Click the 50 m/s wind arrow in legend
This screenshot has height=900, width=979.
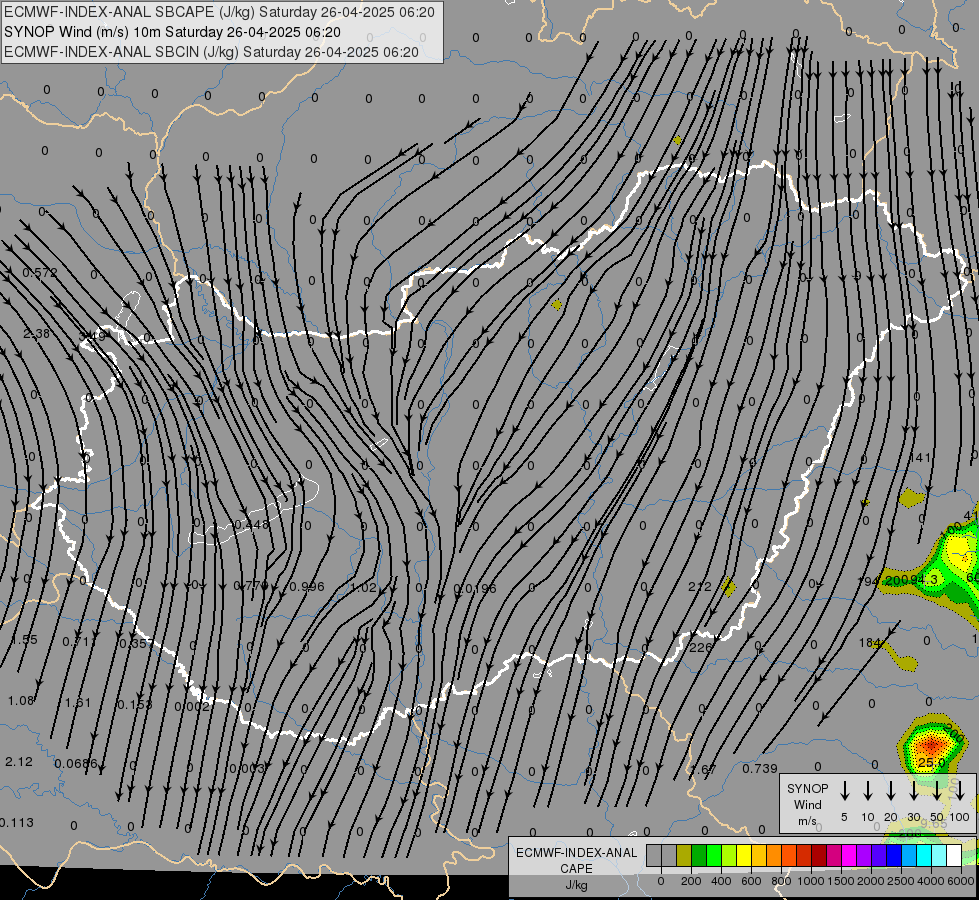pyautogui.click(x=937, y=790)
